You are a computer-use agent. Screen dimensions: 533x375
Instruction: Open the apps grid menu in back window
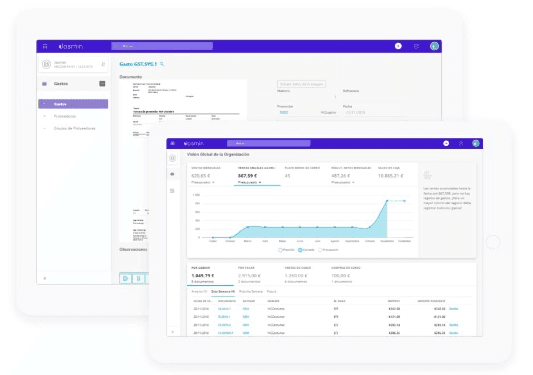45,47
